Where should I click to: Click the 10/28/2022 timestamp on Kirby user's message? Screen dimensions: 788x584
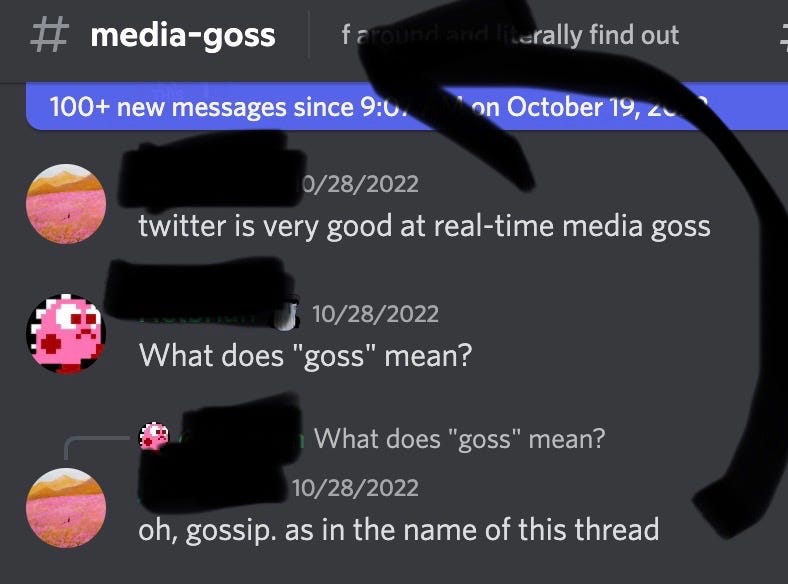point(375,314)
